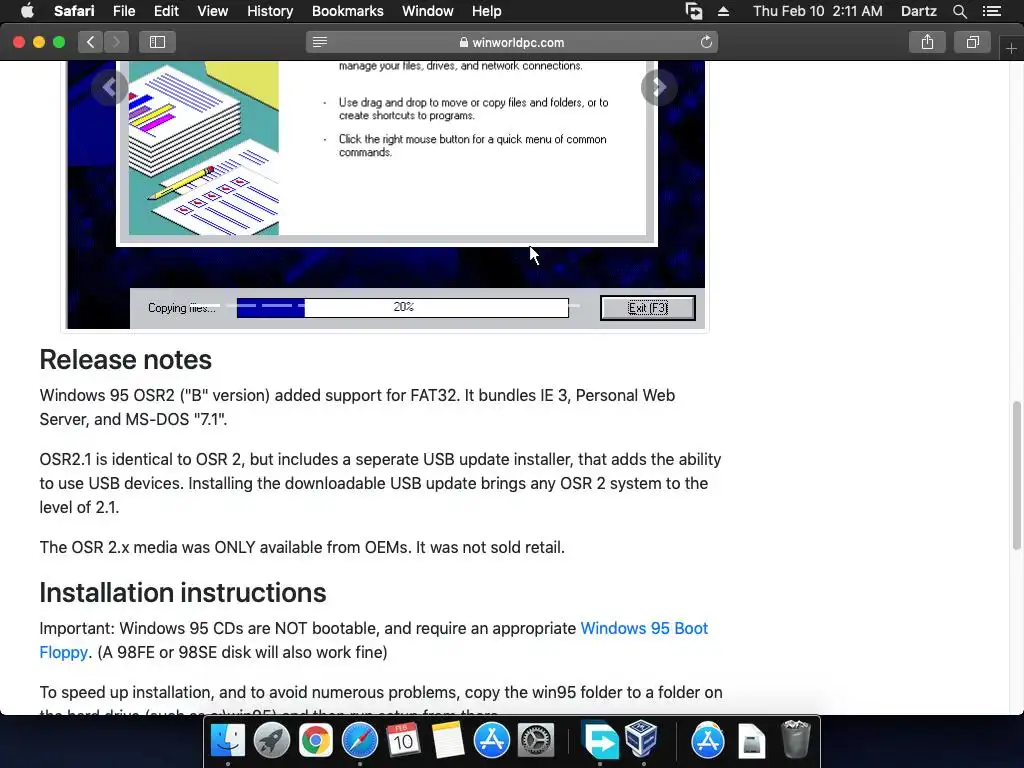
Task: Go back to previous page
Action: (91, 42)
